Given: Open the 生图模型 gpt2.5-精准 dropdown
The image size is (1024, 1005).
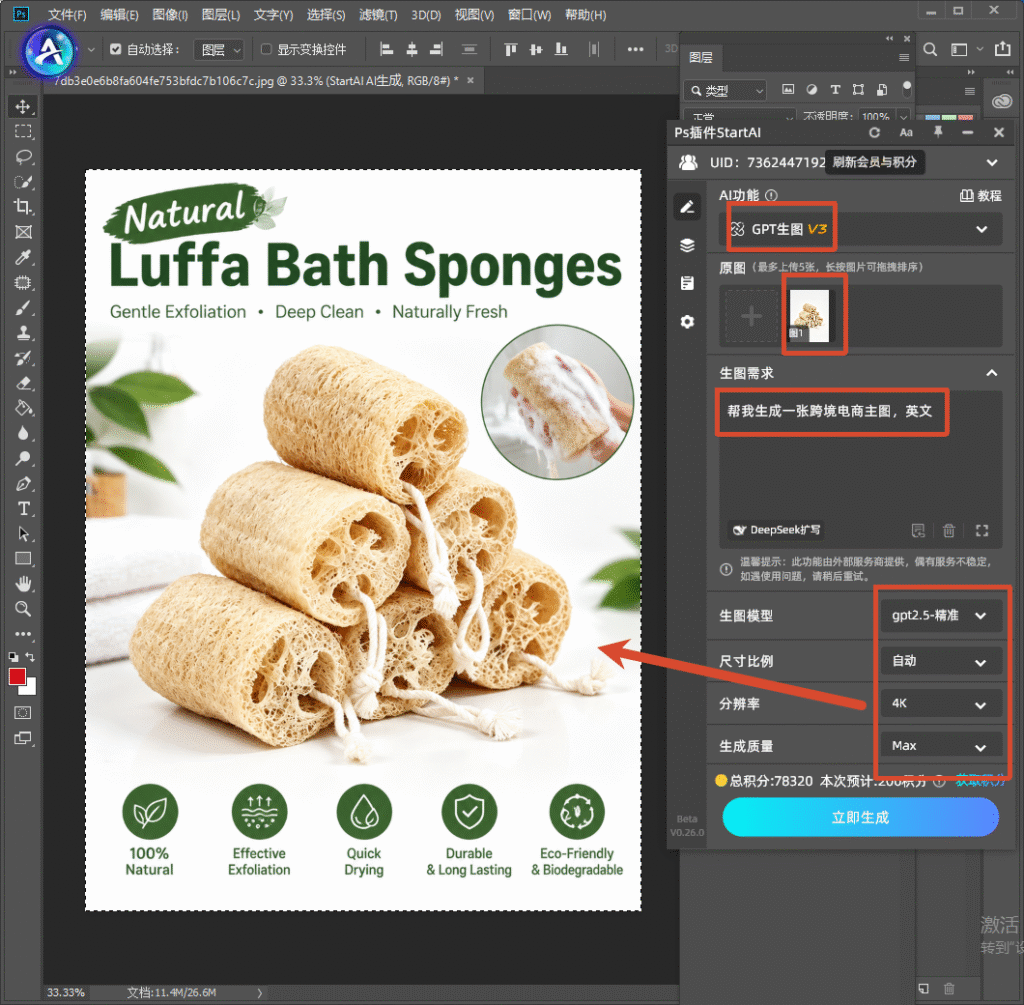Looking at the screenshot, I should [x=940, y=616].
